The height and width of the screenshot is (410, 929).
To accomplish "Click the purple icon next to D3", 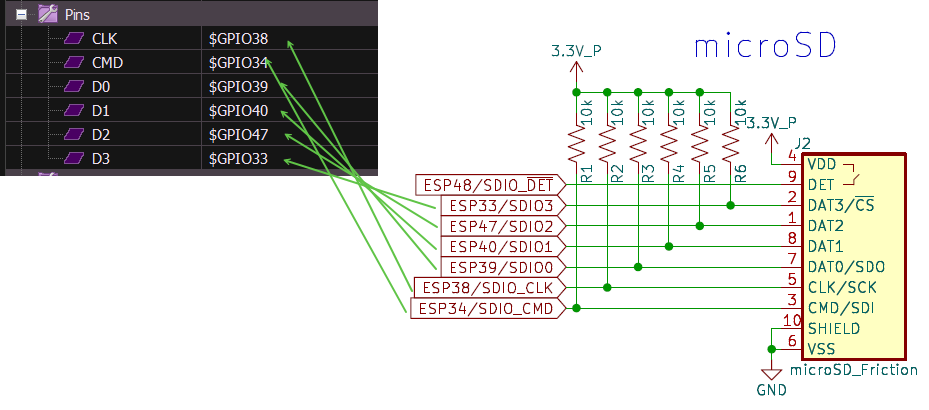I will coord(74,159).
